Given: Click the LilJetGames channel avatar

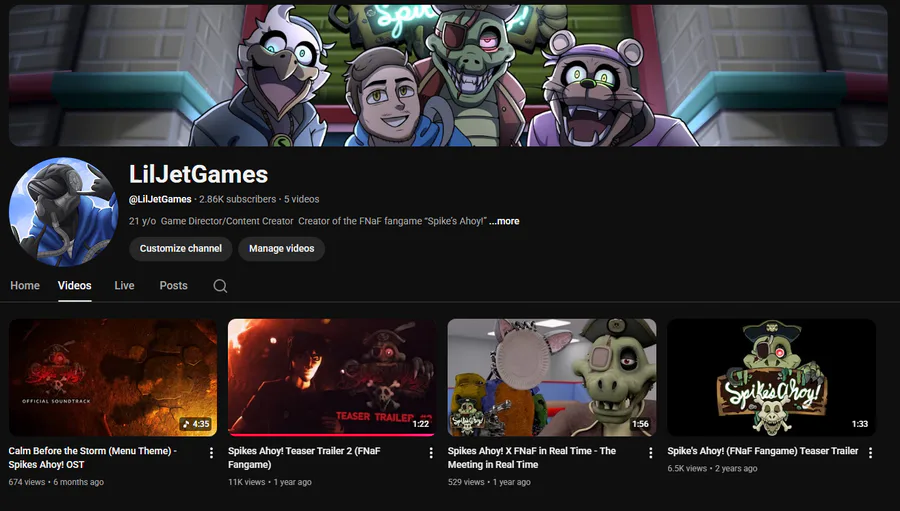Looking at the screenshot, I should [64, 212].
